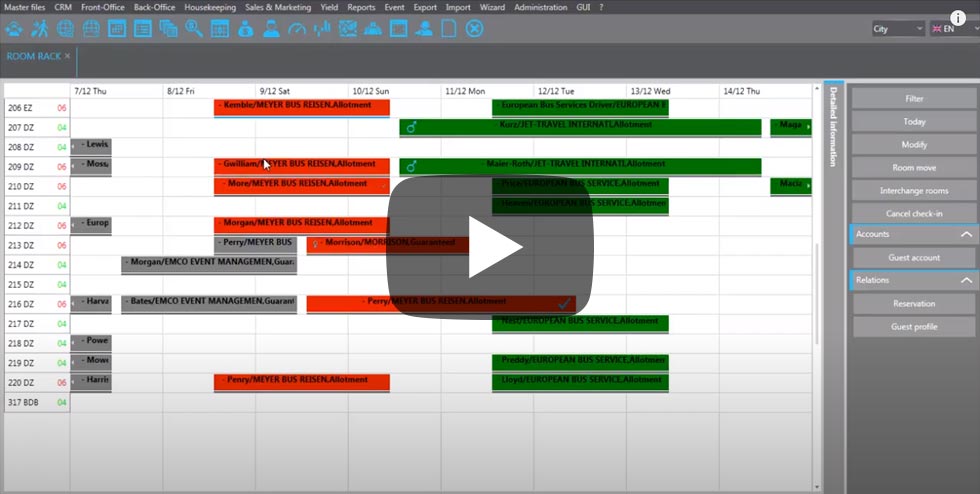Open the City dropdown
Image resolution: width=980 pixels, height=494 pixels.
pyautogui.click(x=898, y=29)
